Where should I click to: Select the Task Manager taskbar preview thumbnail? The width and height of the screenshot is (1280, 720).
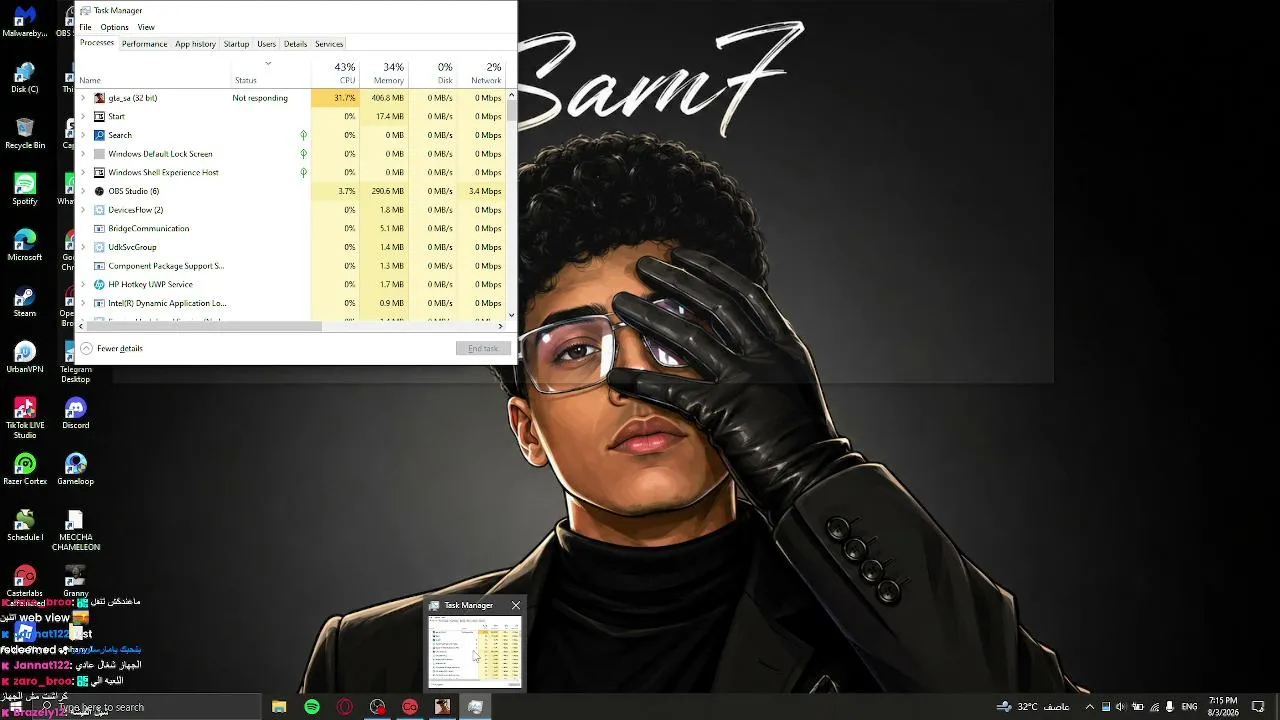(x=475, y=651)
